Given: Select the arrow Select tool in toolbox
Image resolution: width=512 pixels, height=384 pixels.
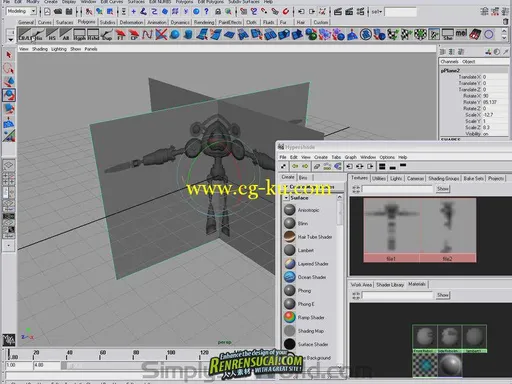Looking at the screenshot, I should point(9,55).
